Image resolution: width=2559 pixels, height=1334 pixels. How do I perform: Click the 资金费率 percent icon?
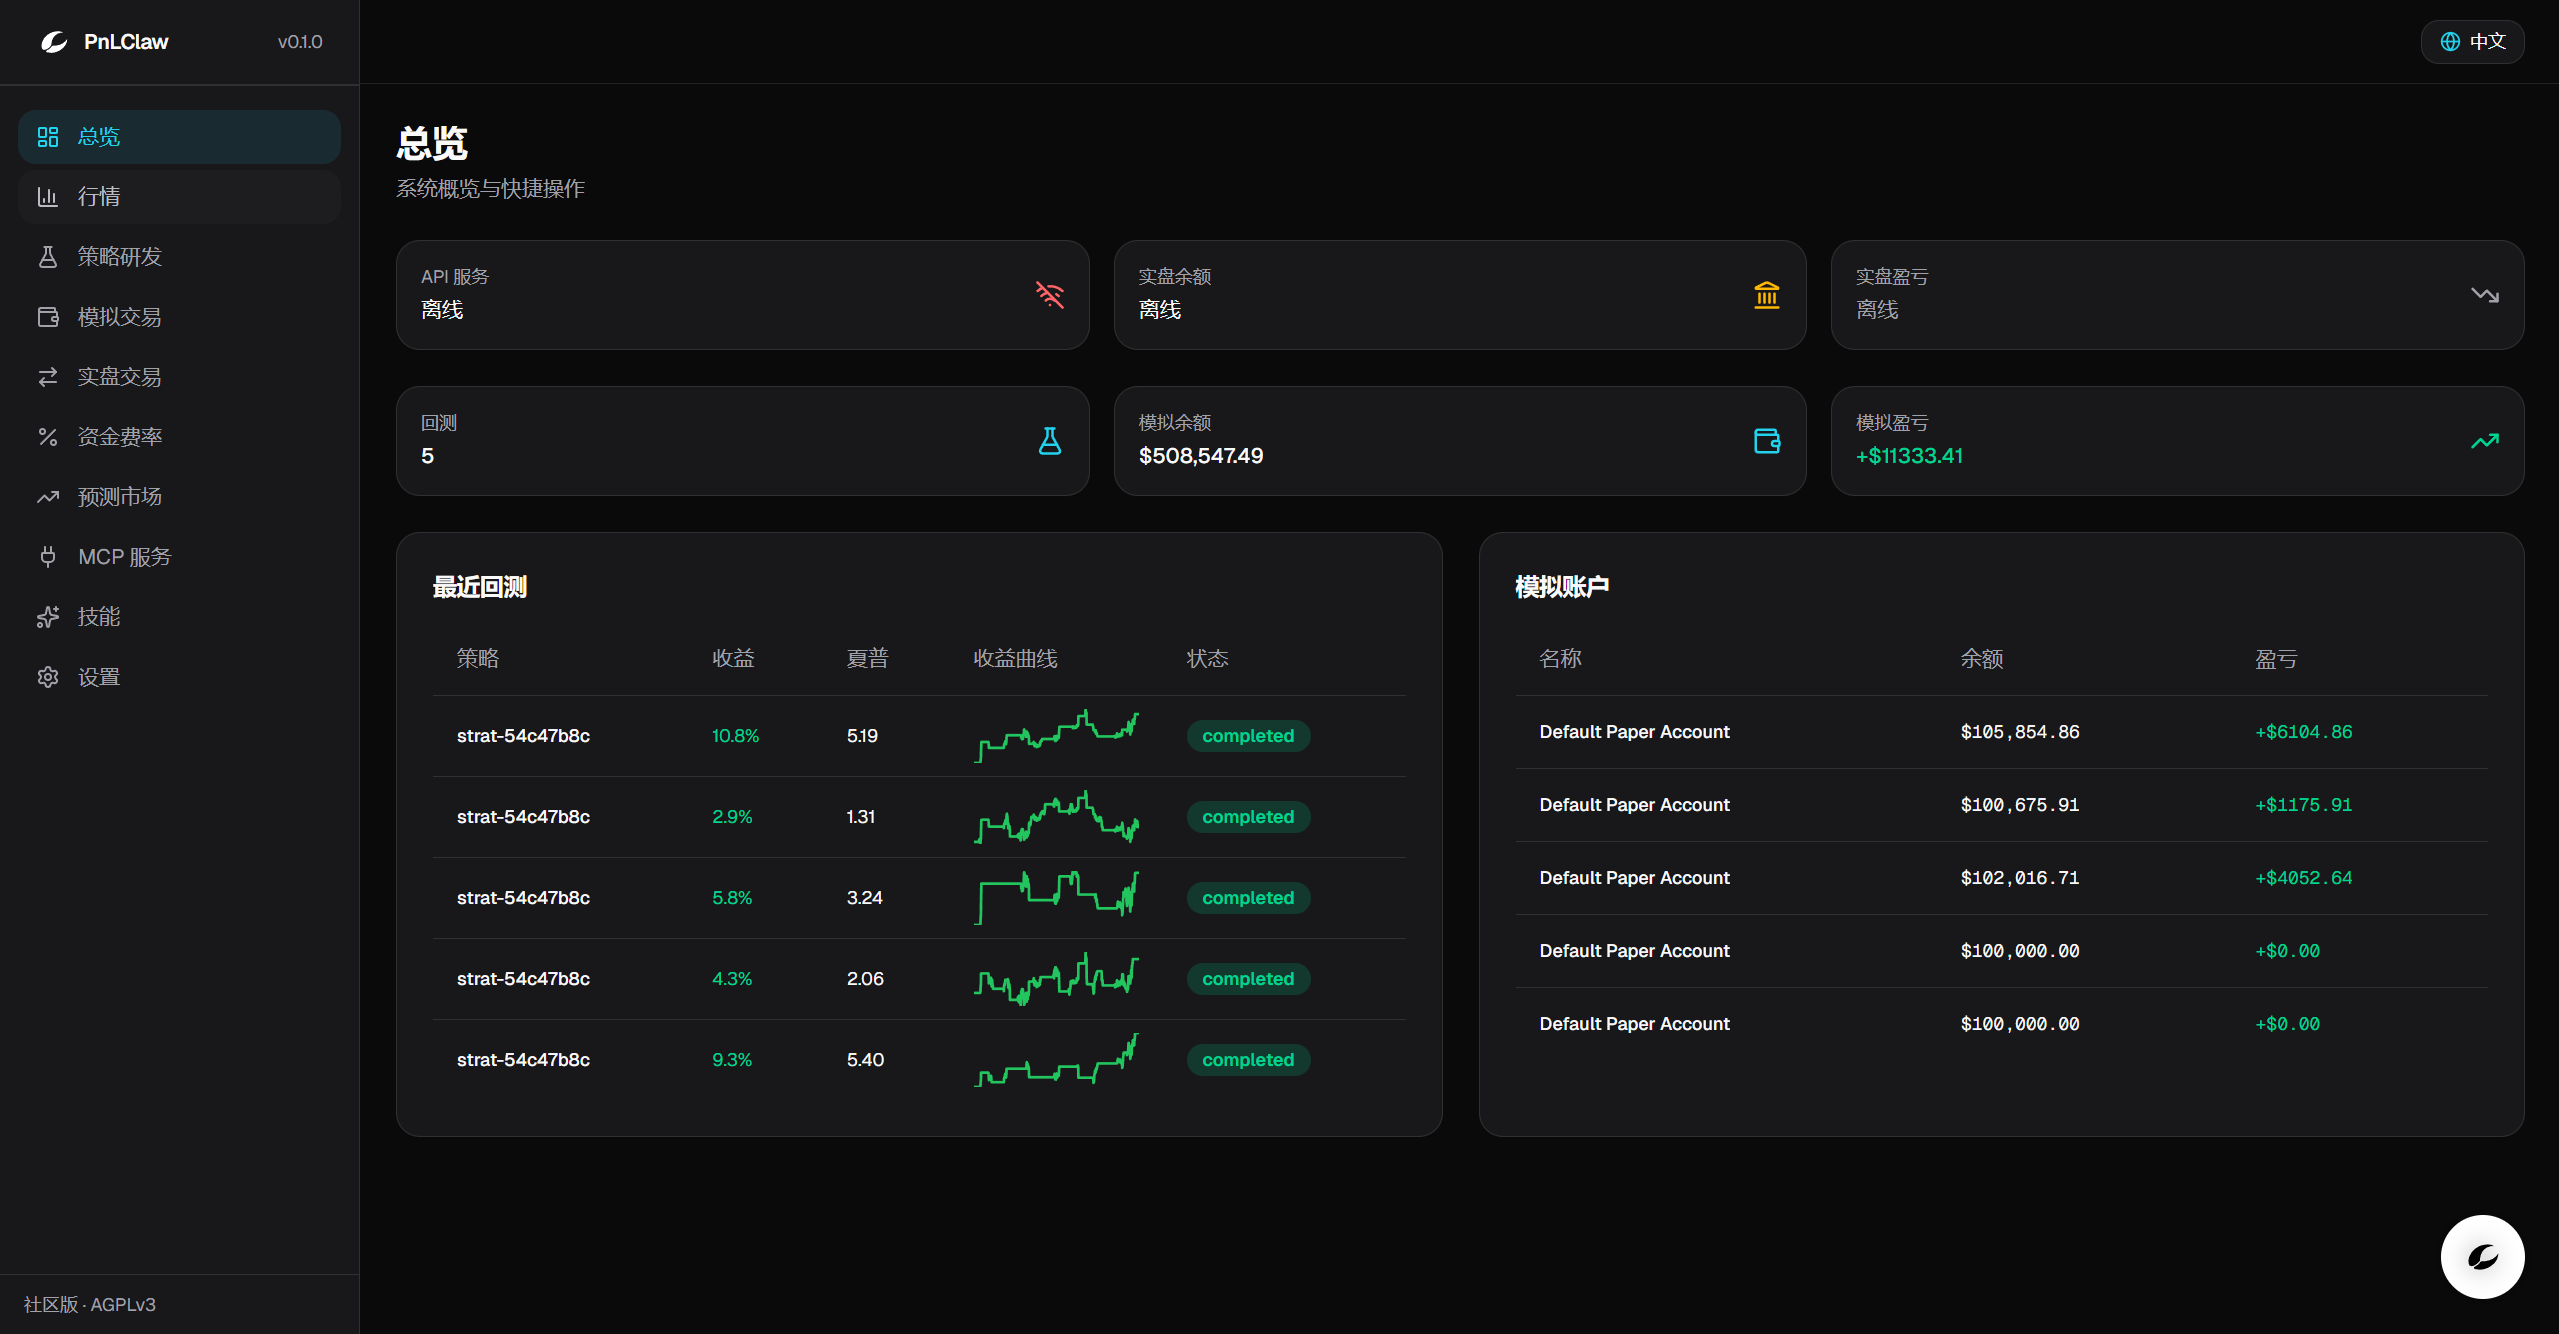pos(48,437)
